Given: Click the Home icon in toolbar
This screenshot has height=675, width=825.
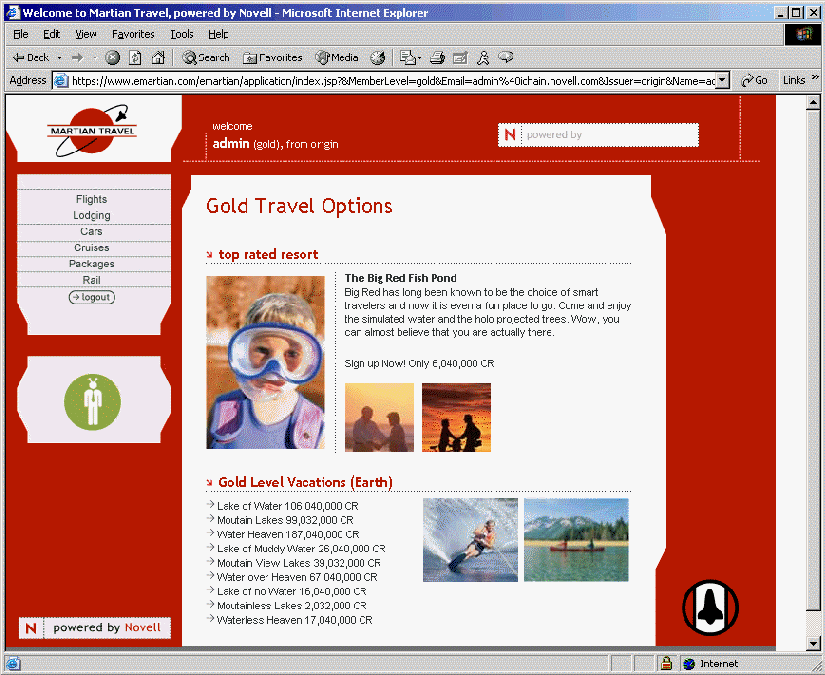Looking at the screenshot, I should pos(158,57).
